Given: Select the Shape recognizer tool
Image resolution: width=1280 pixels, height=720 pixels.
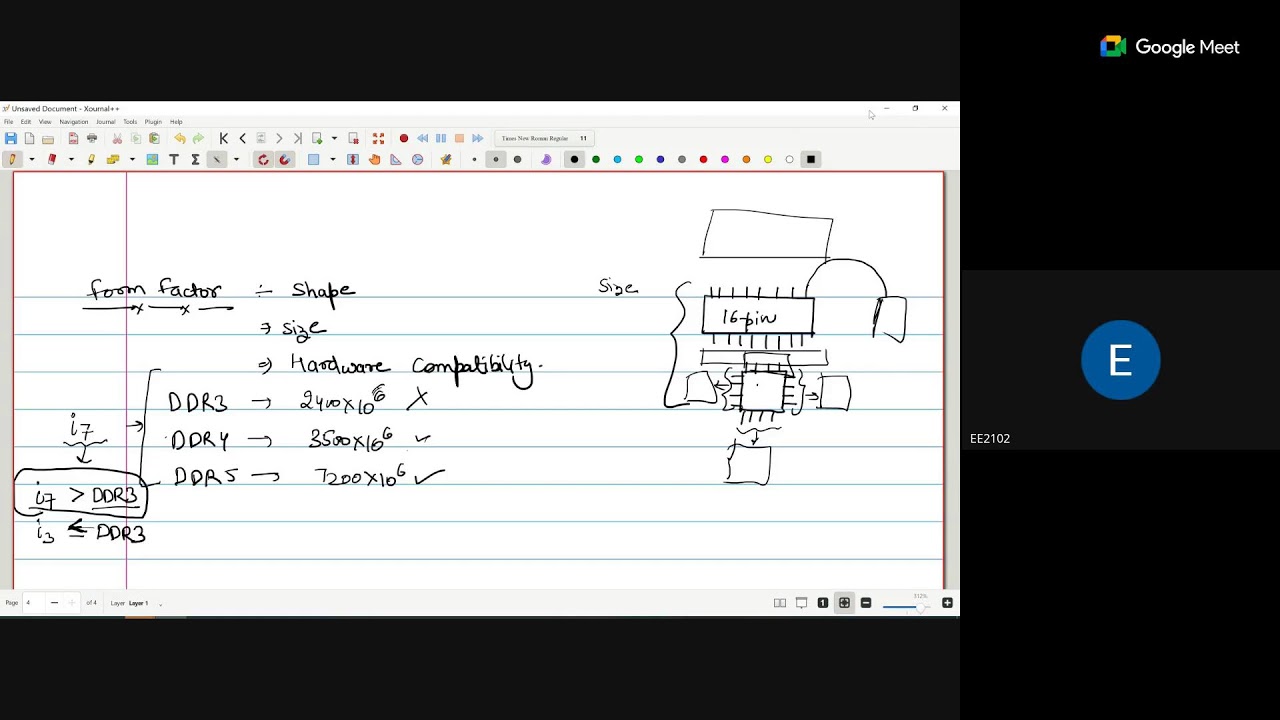Looking at the screenshot, I should coord(113,159).
